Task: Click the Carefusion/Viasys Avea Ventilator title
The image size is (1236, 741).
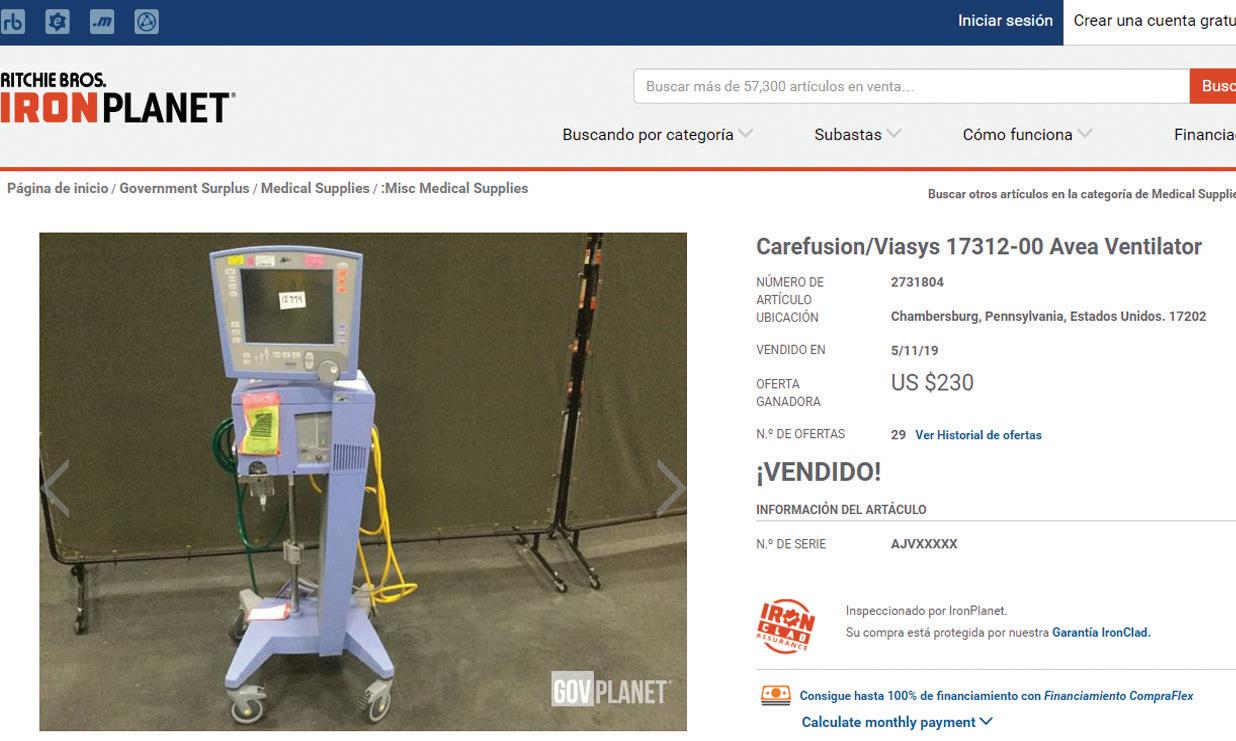Action: pyautogui.click(x=979, y=247)
